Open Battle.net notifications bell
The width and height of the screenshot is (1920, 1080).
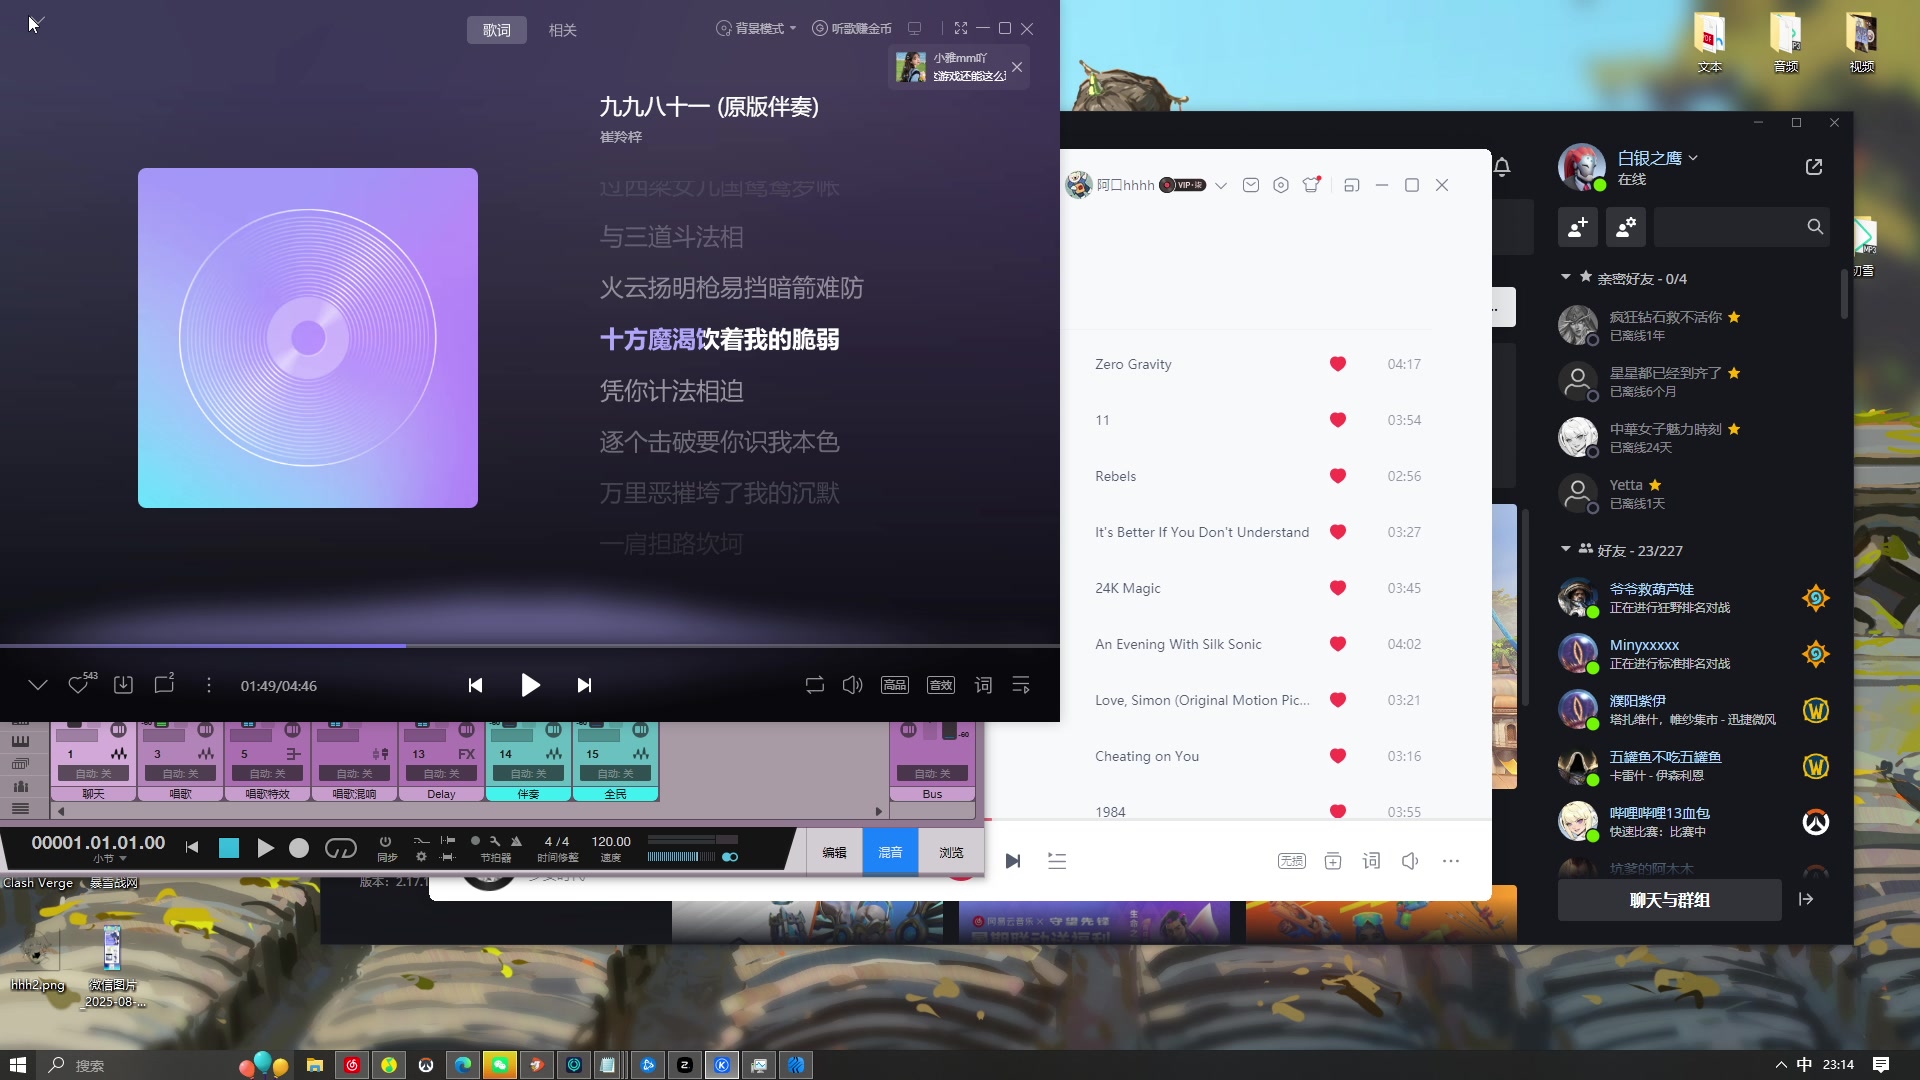[x=1502, y=167]
